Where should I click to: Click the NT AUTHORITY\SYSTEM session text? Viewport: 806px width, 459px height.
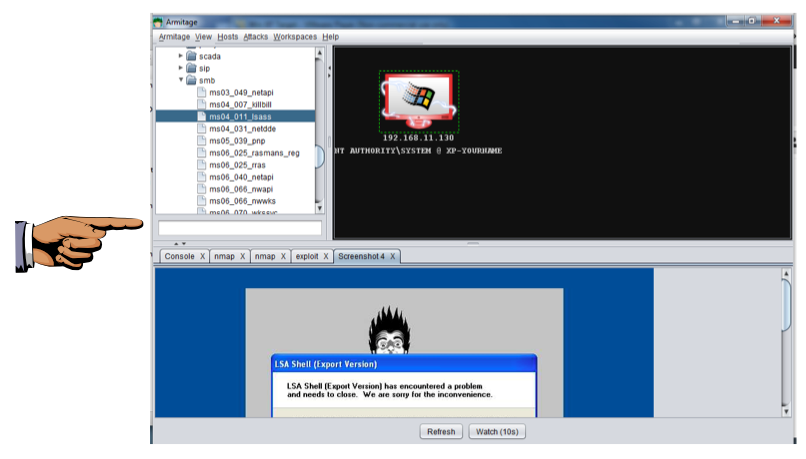tap(418, 151)
